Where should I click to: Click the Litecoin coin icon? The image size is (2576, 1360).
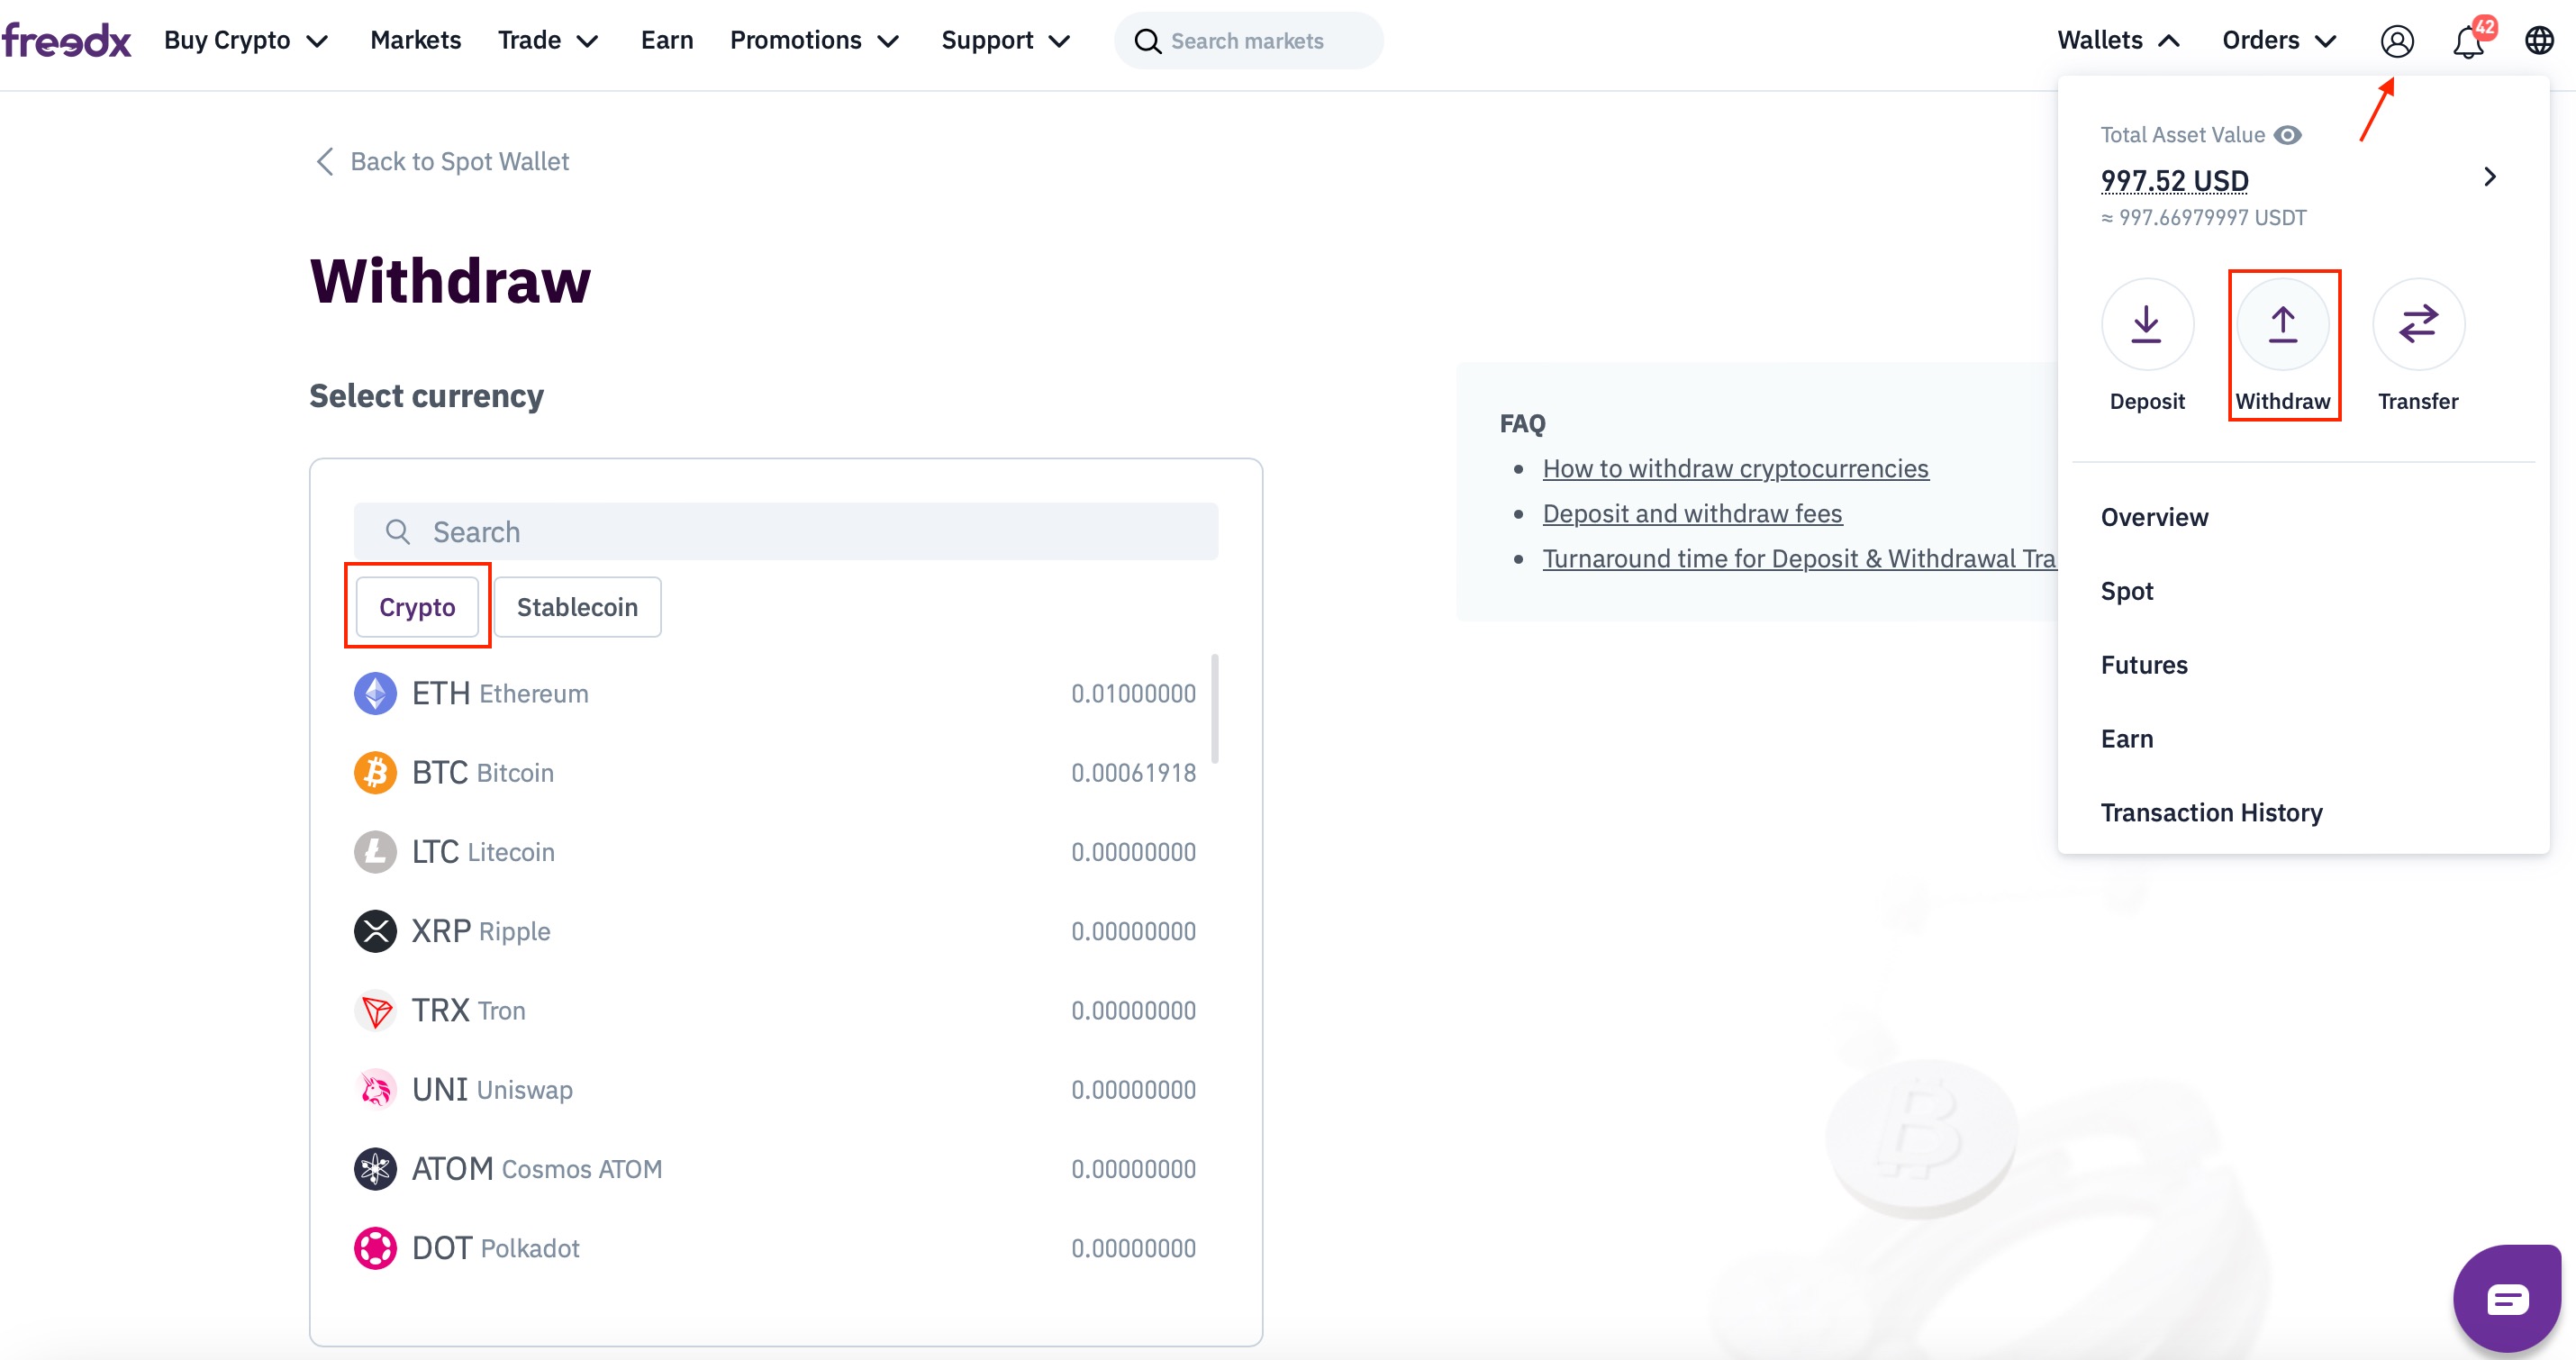[375, 852]
